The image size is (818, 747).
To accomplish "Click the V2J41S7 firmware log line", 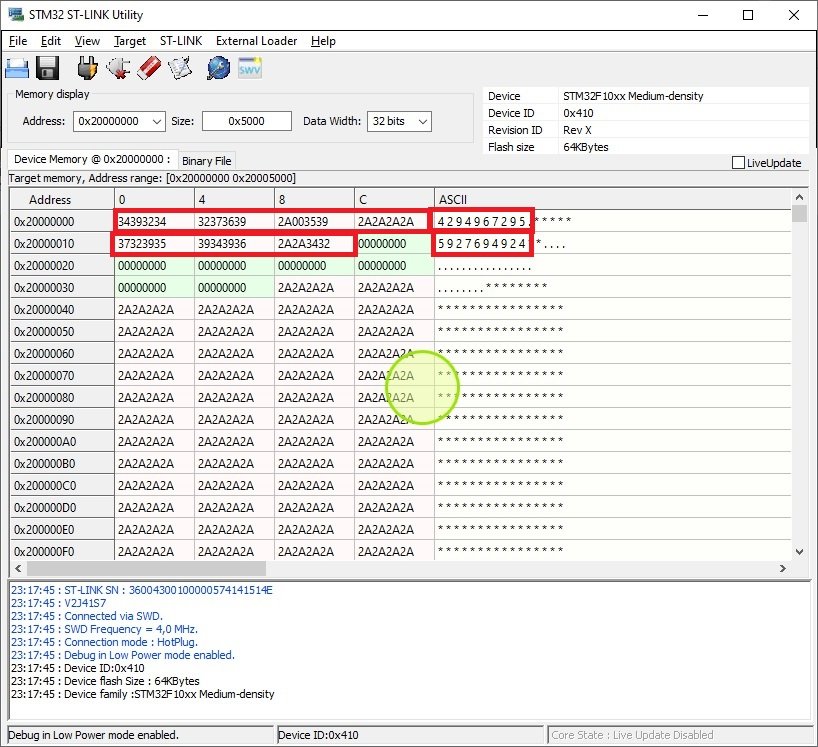I will 58,603.
